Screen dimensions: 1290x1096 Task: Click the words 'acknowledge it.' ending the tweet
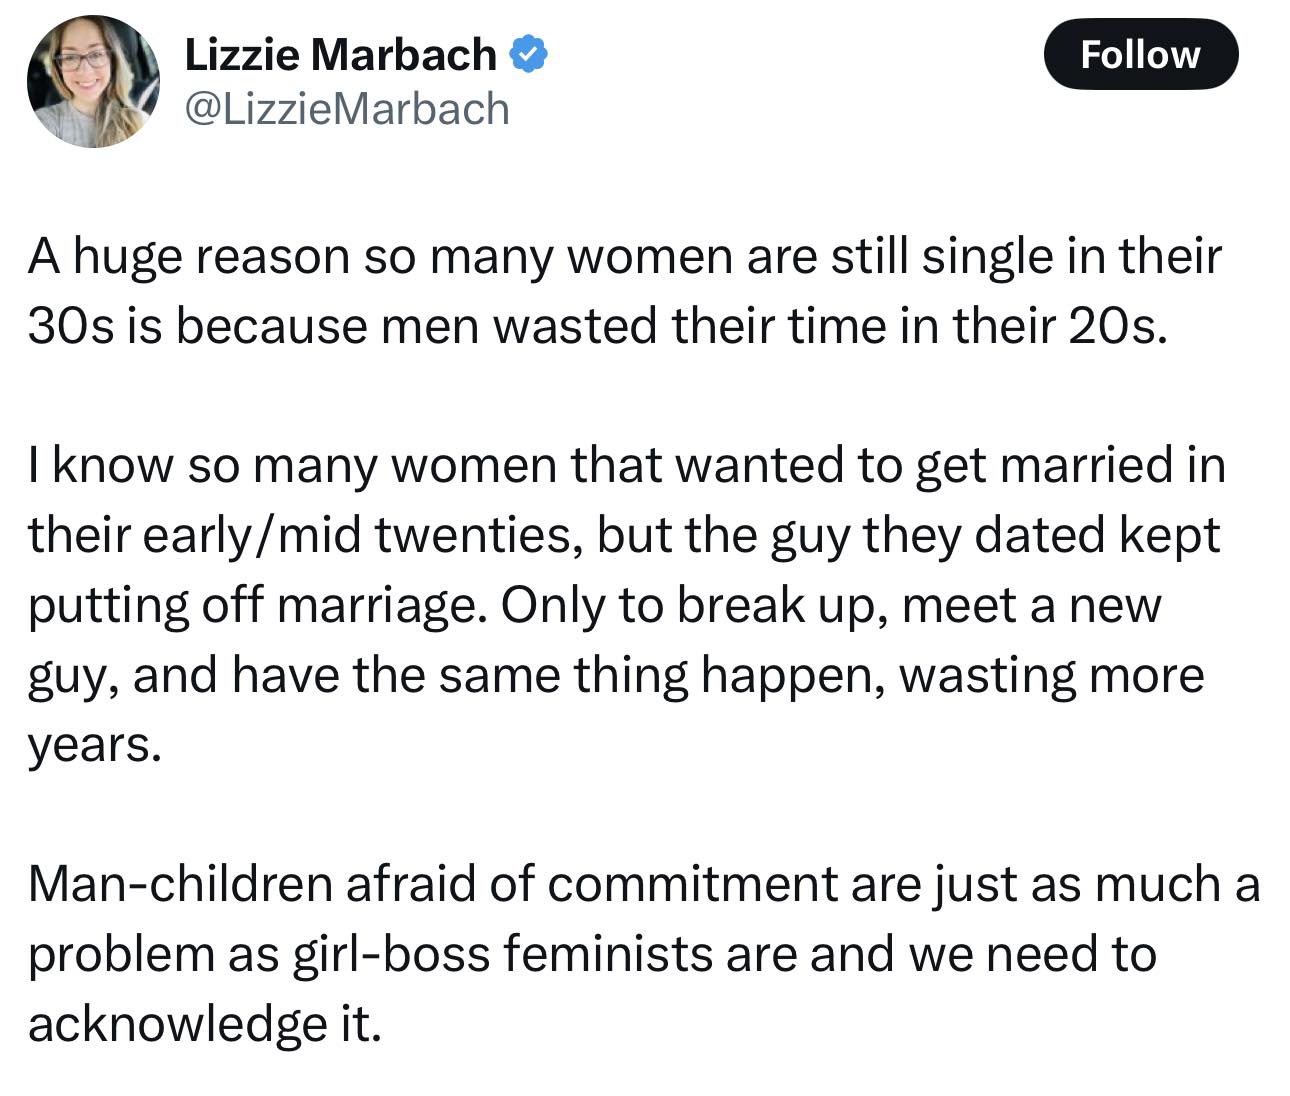point(205,1024)
